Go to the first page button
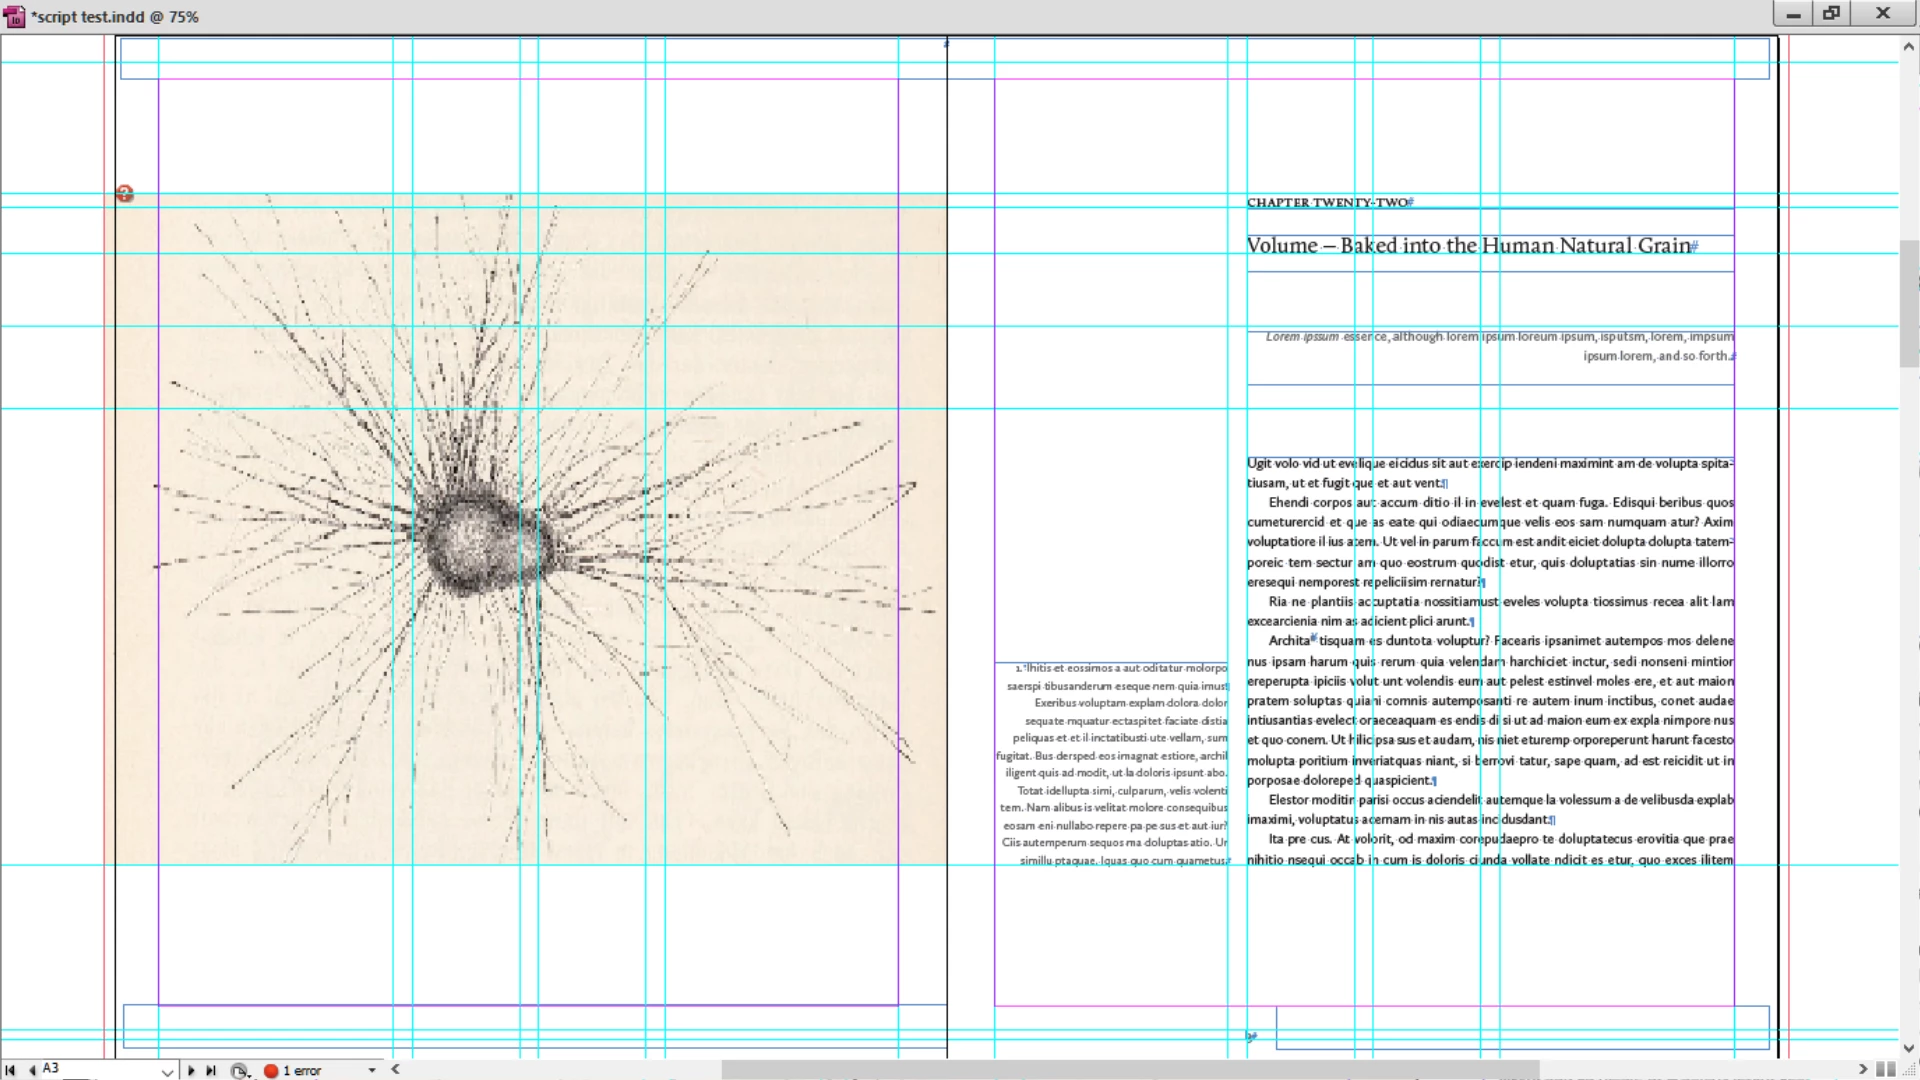 tap(10, 1070)
